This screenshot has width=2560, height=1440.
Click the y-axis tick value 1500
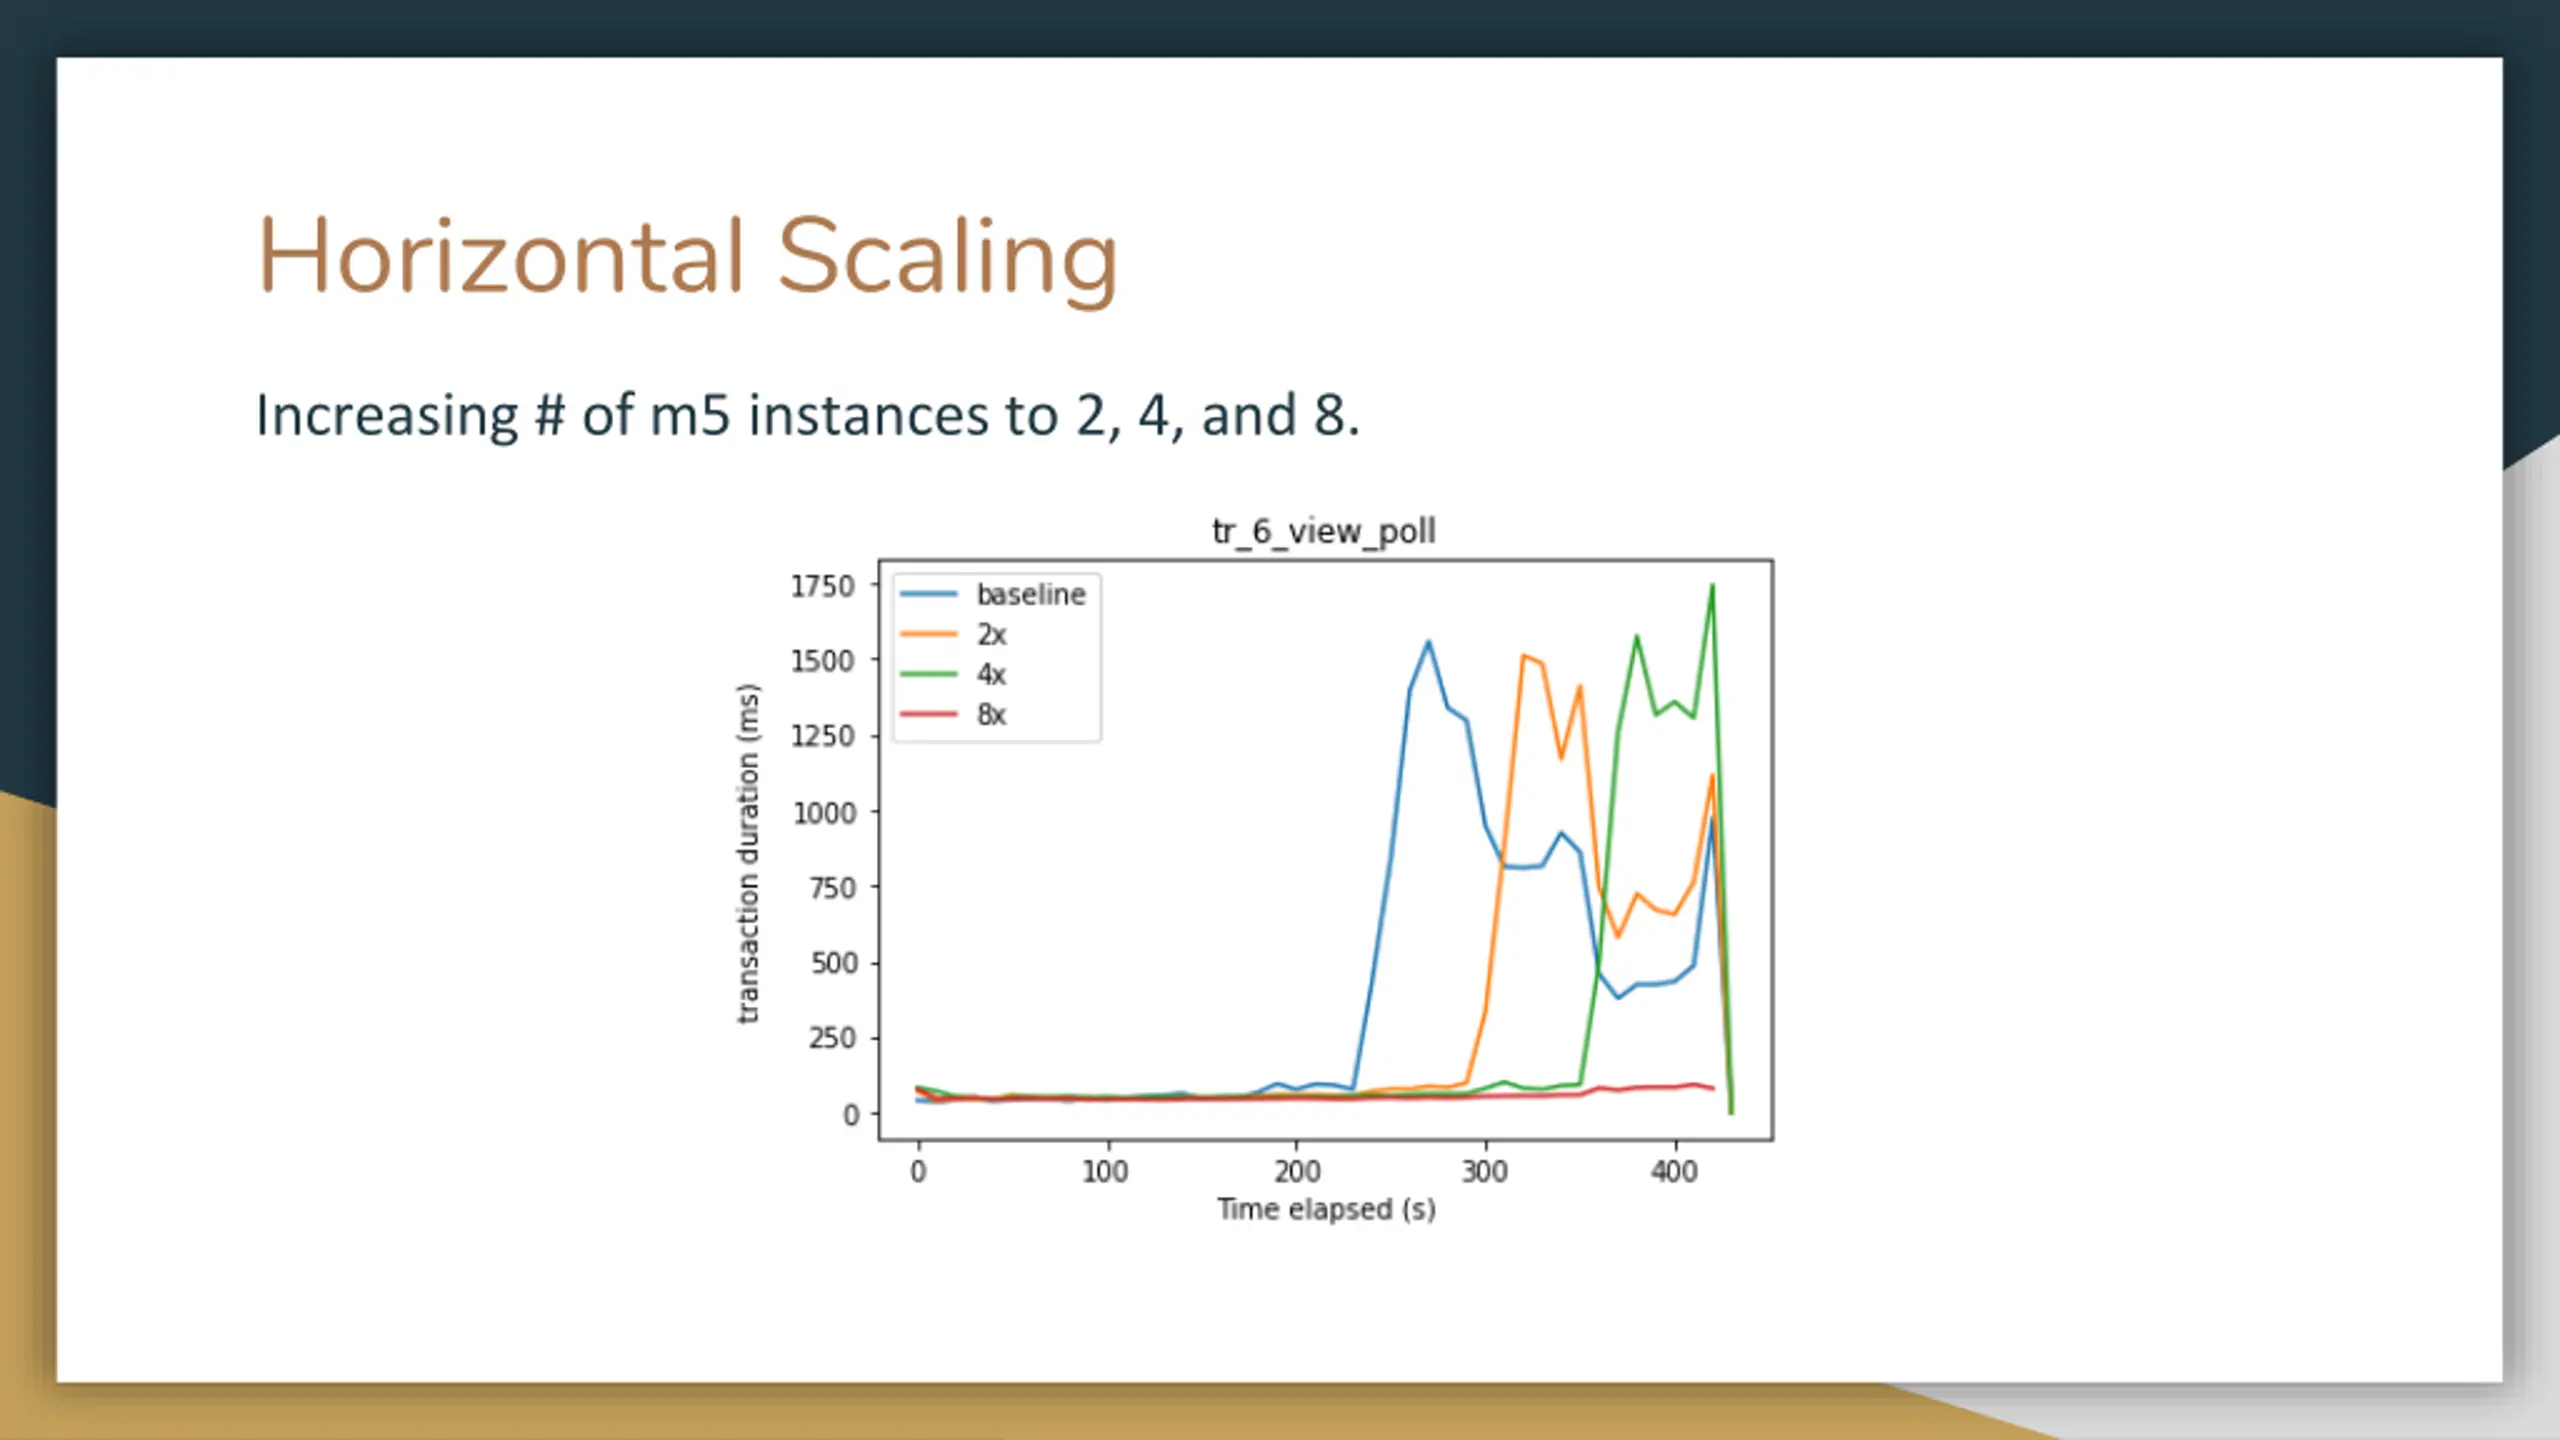[x=823, y=661]
